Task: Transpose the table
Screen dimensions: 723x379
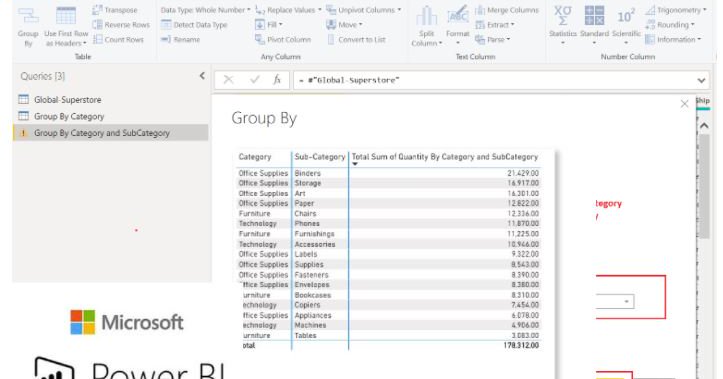Action: [x=115, y=10]
